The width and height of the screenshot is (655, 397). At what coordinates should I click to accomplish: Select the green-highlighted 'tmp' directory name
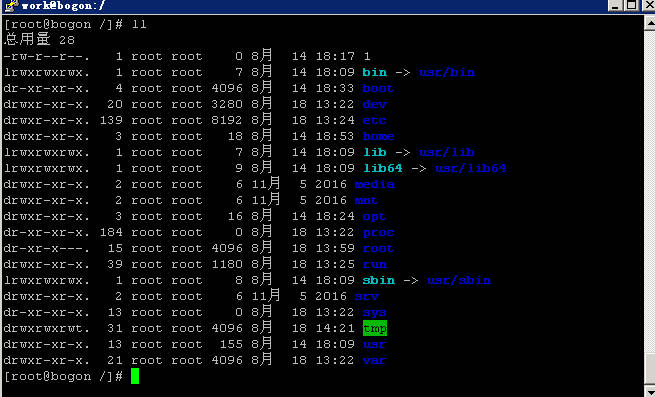click(375, 328)
